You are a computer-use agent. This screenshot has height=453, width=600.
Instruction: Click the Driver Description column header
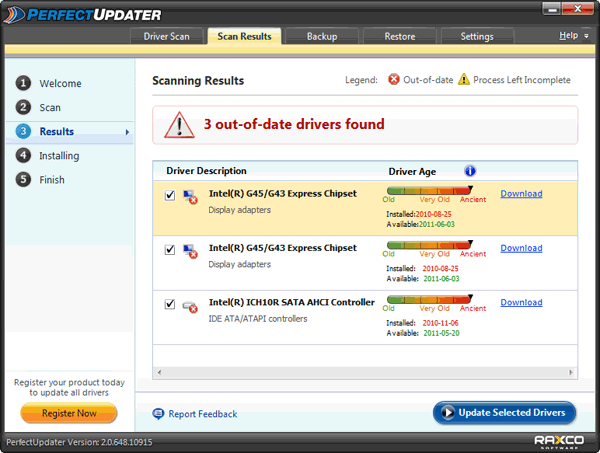[x=206, y=171]
